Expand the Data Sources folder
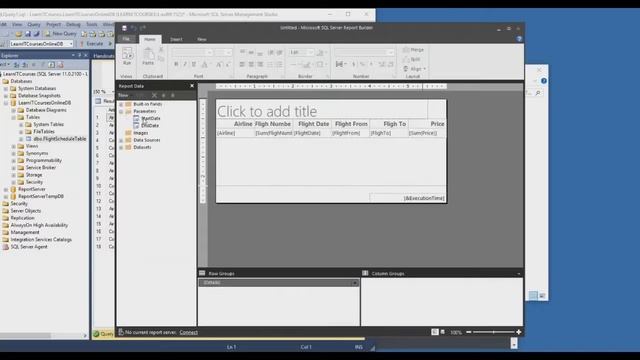The width and height of the screenshot is (640, 360). [x=121, y=140]
